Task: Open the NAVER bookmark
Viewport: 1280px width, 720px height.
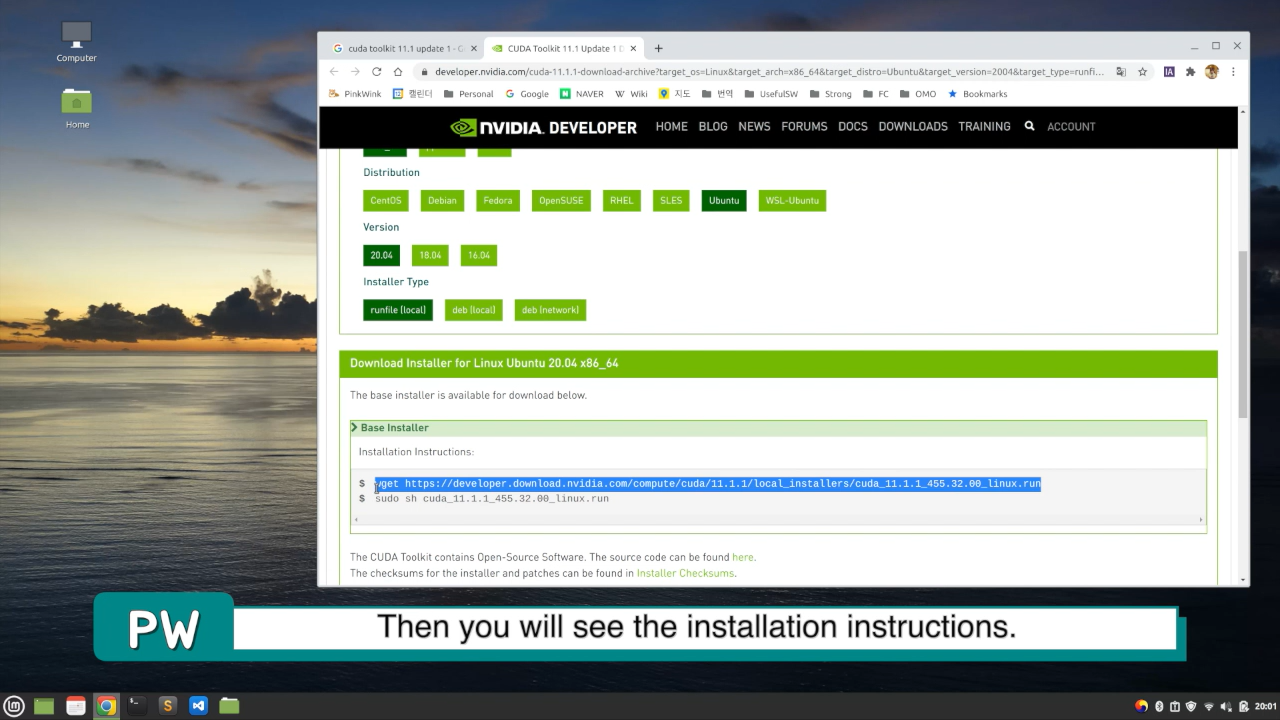Action: tap(582, 94)
